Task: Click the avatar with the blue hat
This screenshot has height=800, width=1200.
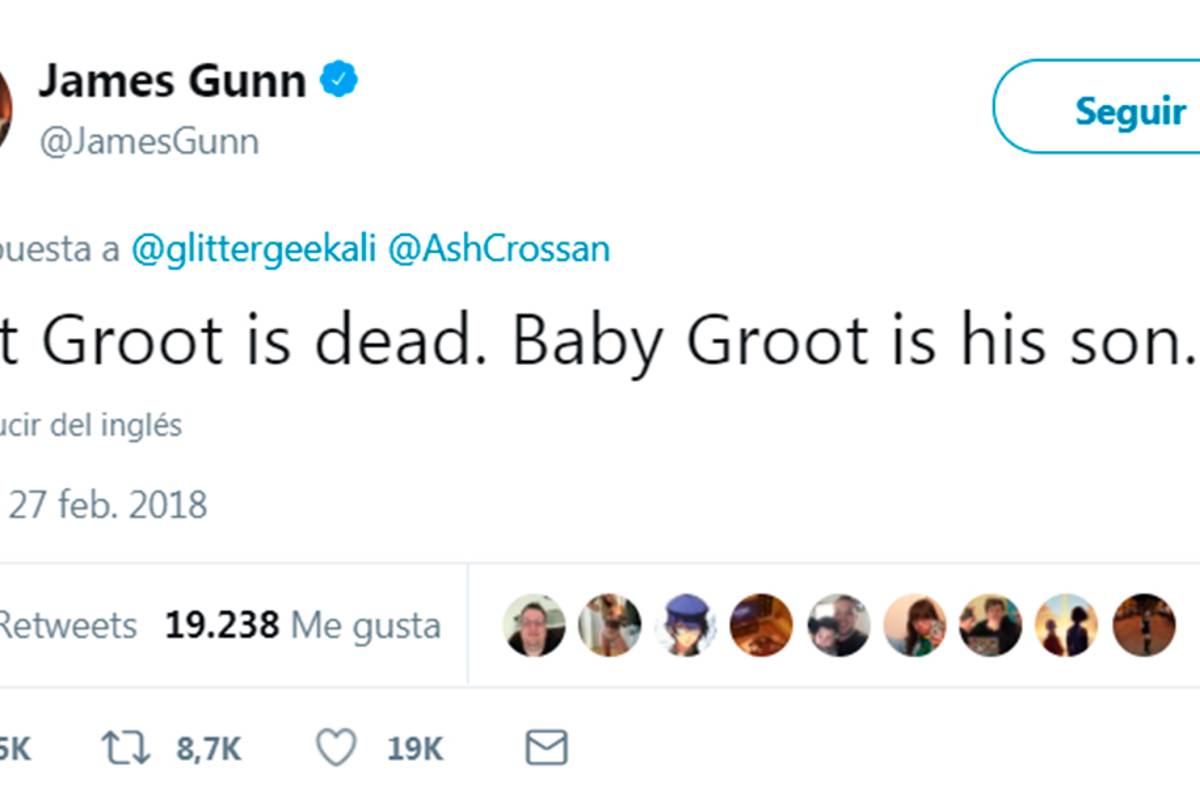Action: coord(683,625)
